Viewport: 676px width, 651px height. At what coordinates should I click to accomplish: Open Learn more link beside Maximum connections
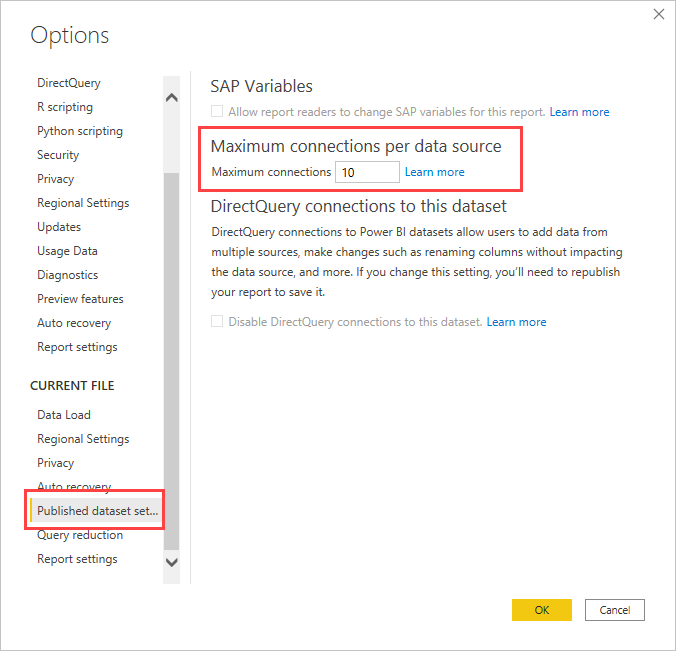435,172
